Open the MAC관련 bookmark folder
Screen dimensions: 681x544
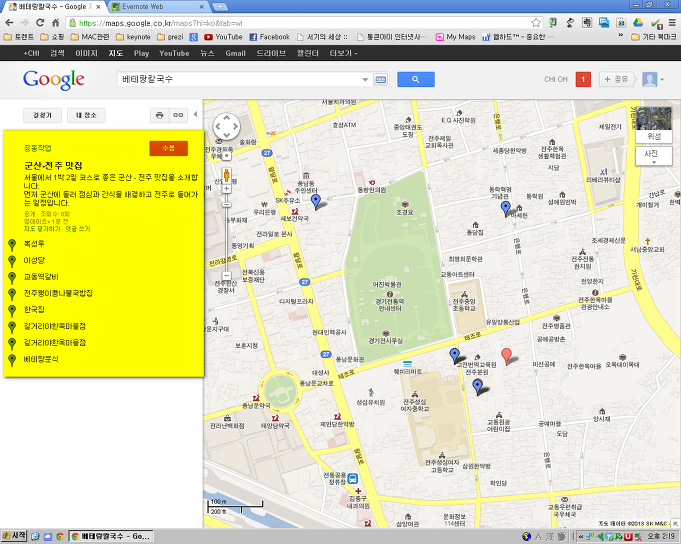(90, 37)
